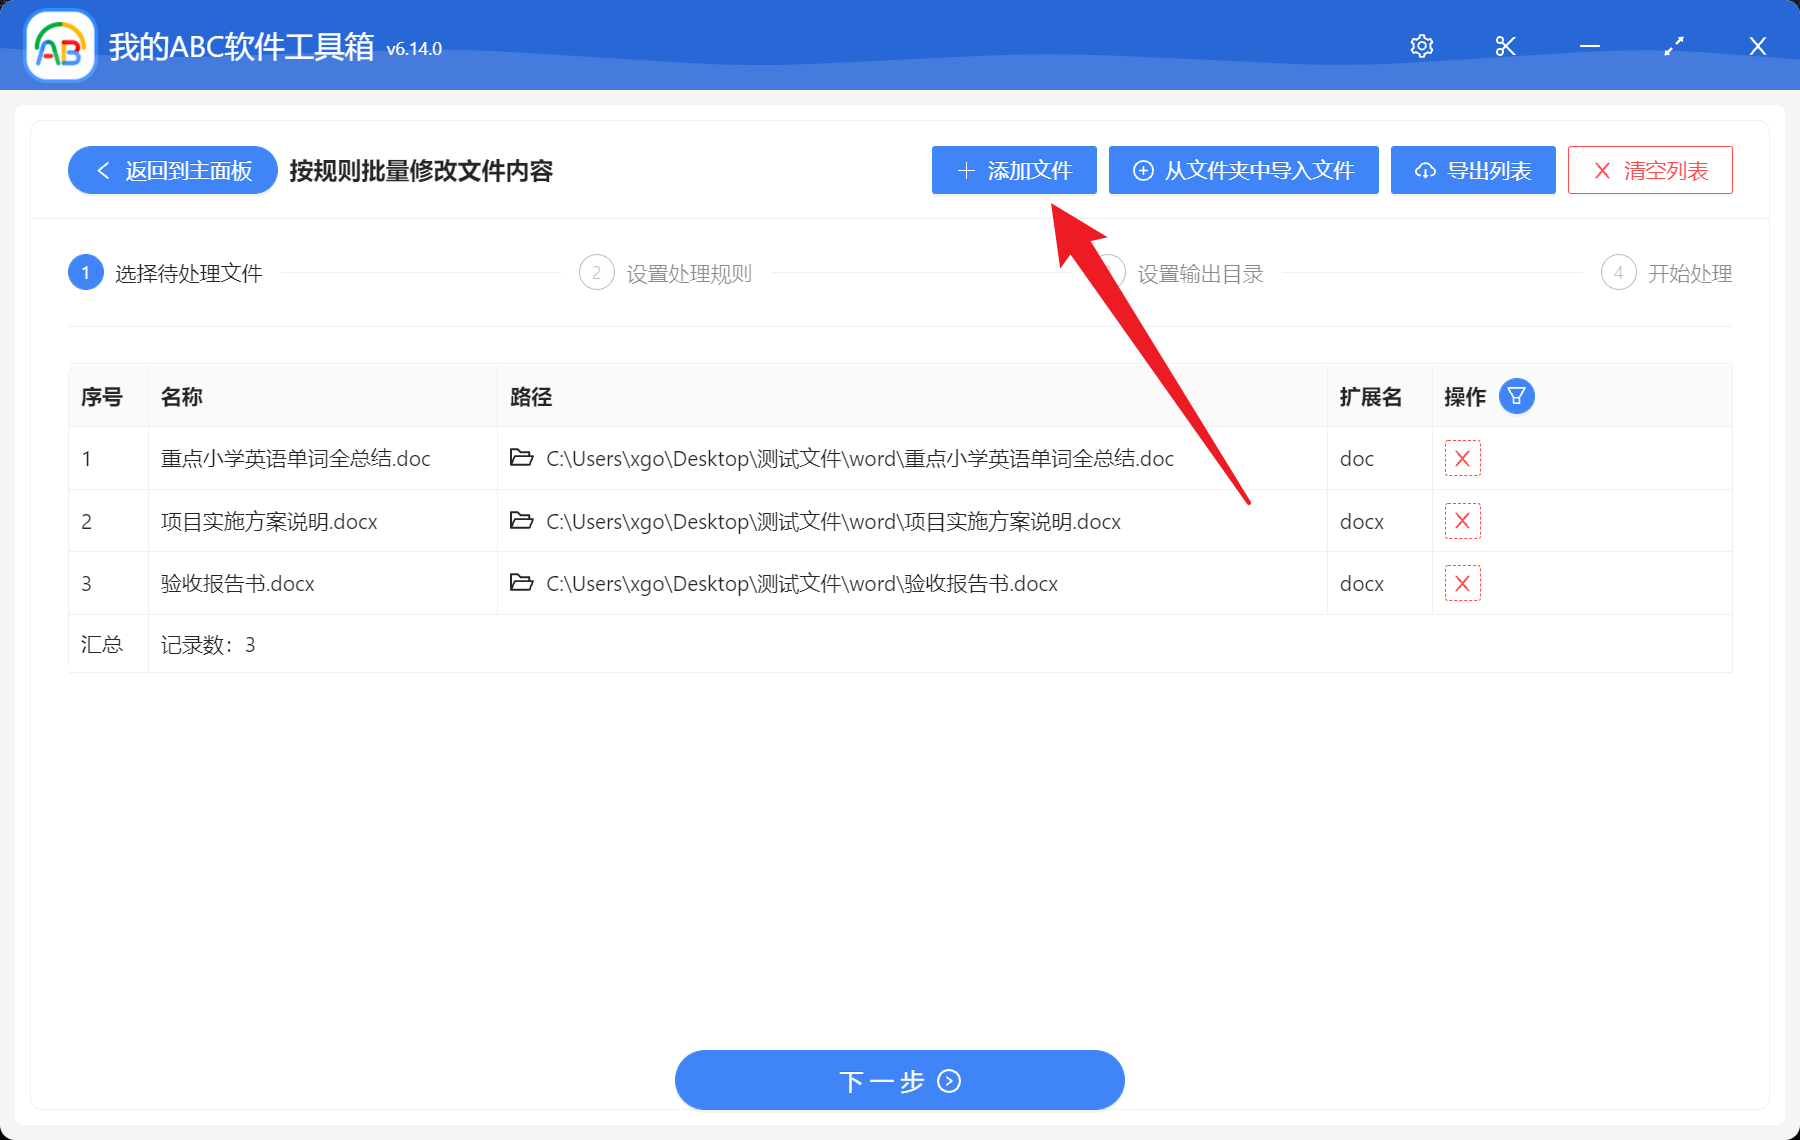Delete 项目实施方案说明.docx from the list
The width and height of the screenshot is (1800, 1140).
[1462, 521]
